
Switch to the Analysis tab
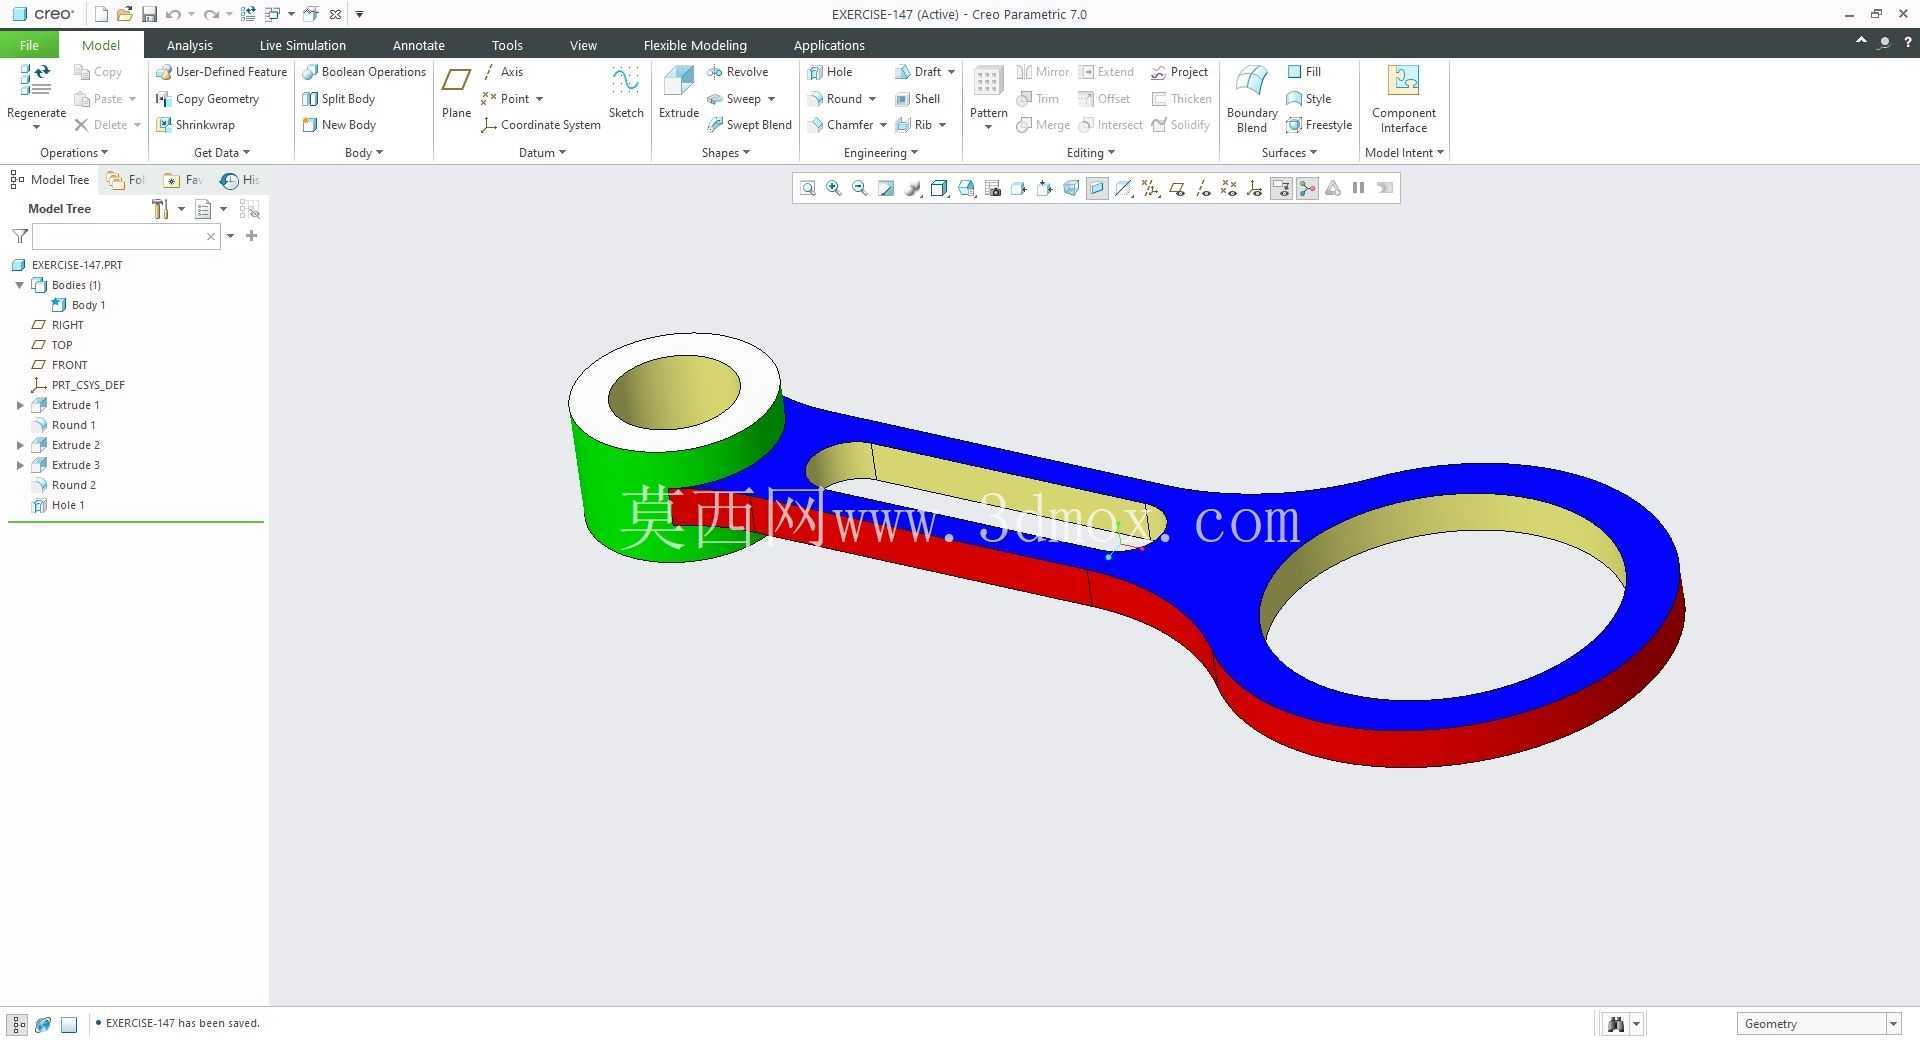(x=189, y=45)
